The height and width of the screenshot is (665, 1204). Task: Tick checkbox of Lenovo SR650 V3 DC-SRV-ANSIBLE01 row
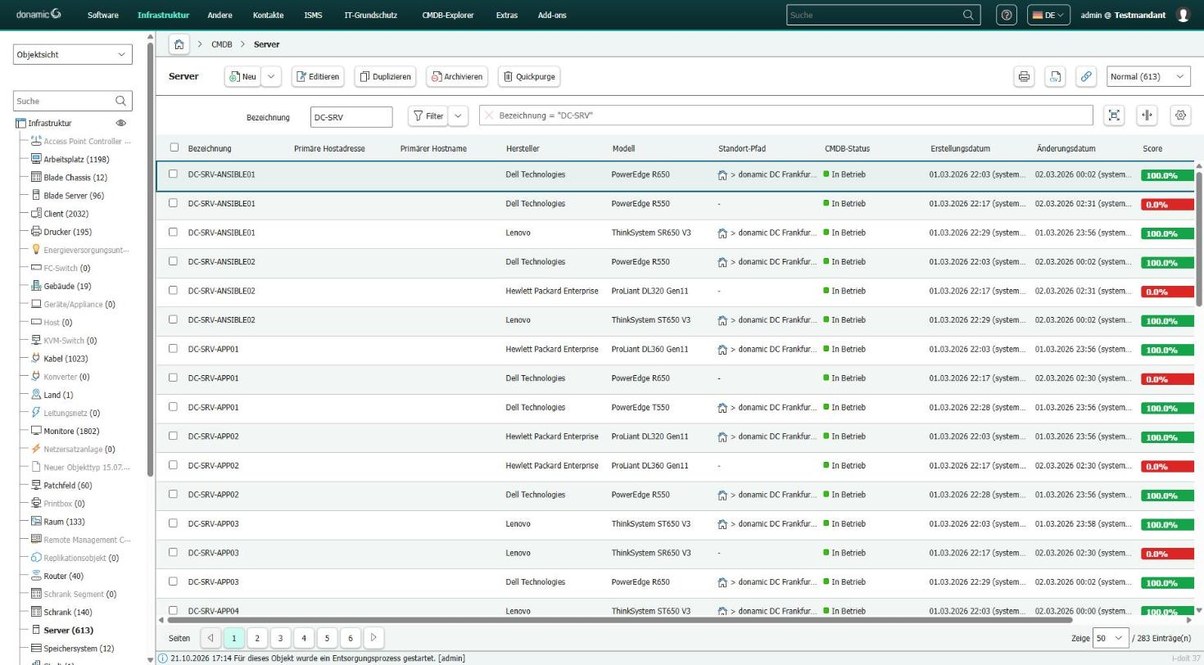point(173,232)
